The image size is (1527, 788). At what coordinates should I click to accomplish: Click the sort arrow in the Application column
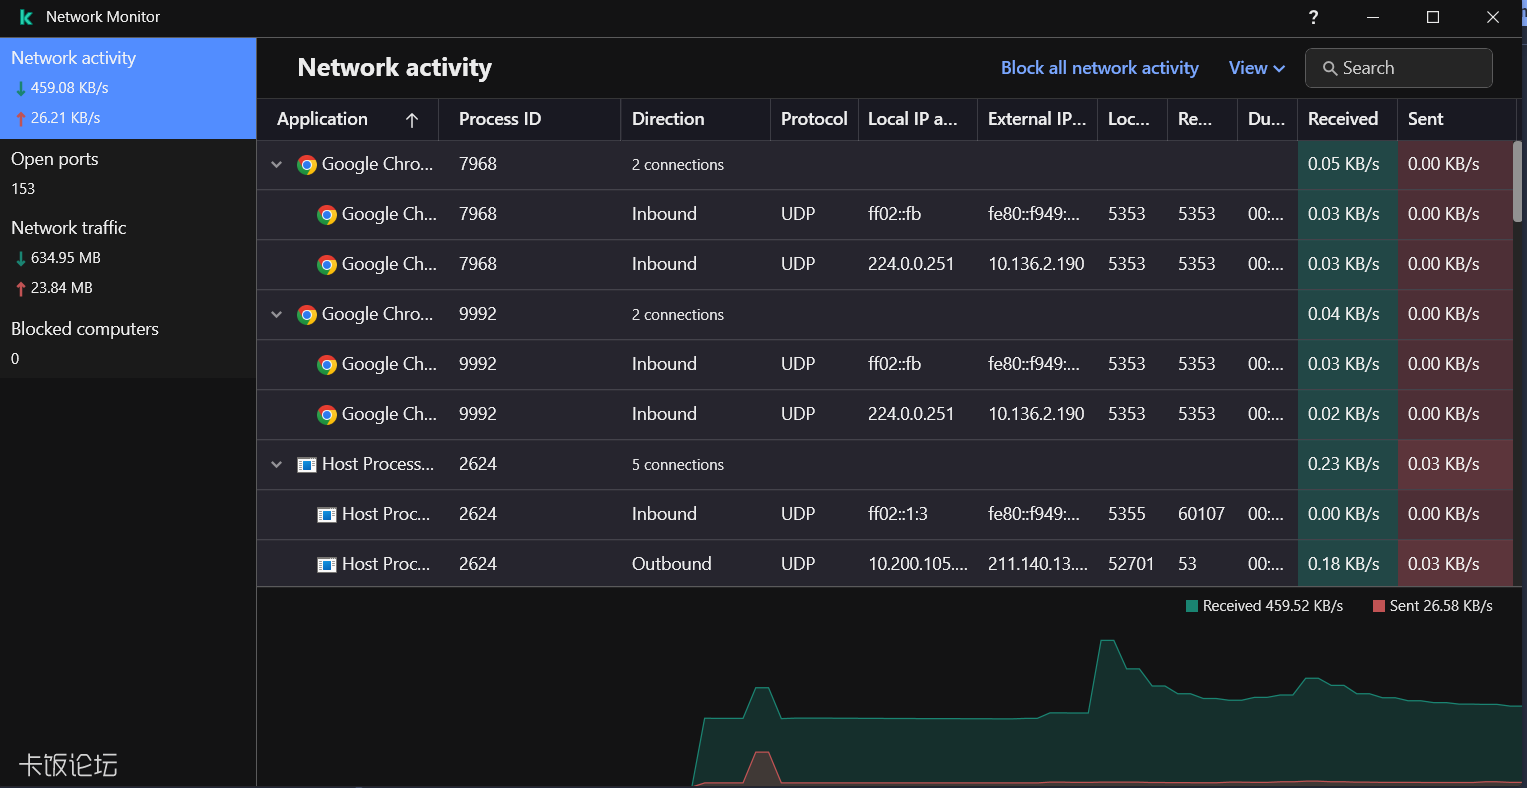pyautogui.click(x=412, y=120)
